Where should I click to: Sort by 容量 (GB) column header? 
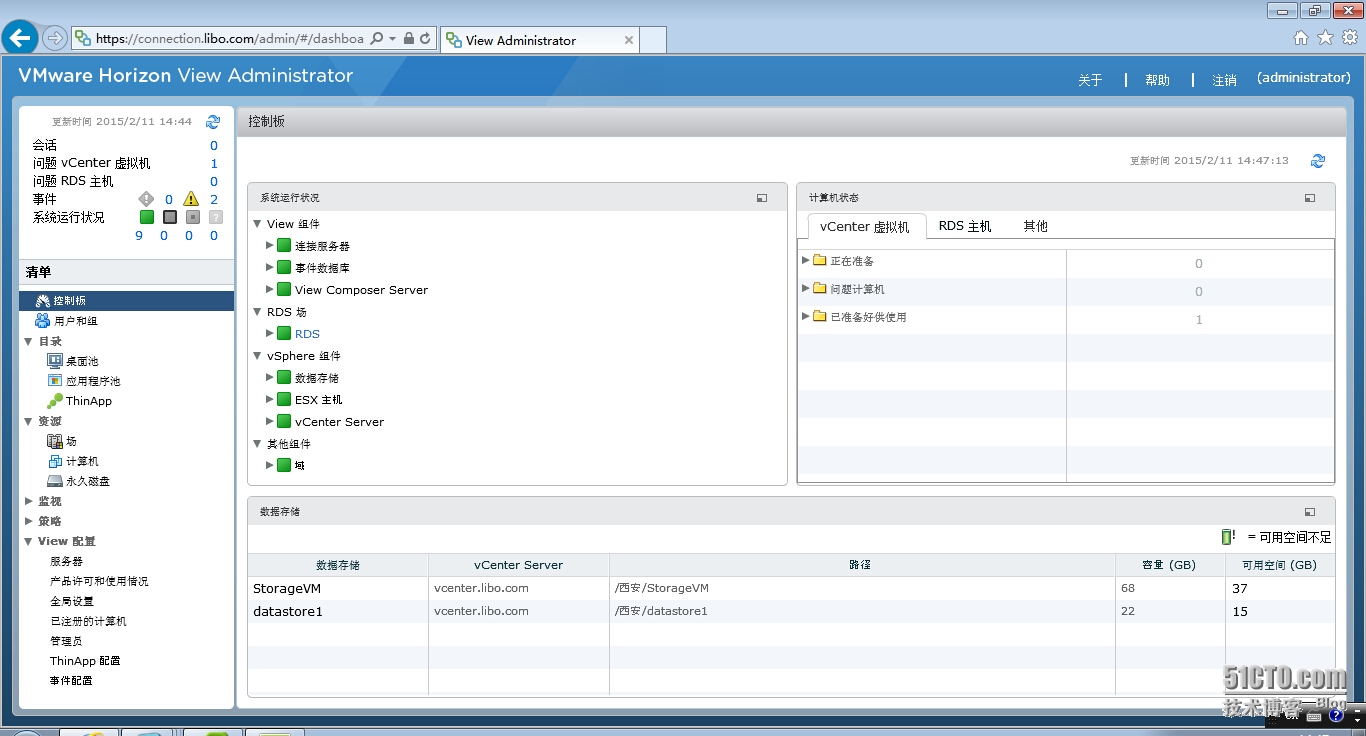tap(1170, 565)
